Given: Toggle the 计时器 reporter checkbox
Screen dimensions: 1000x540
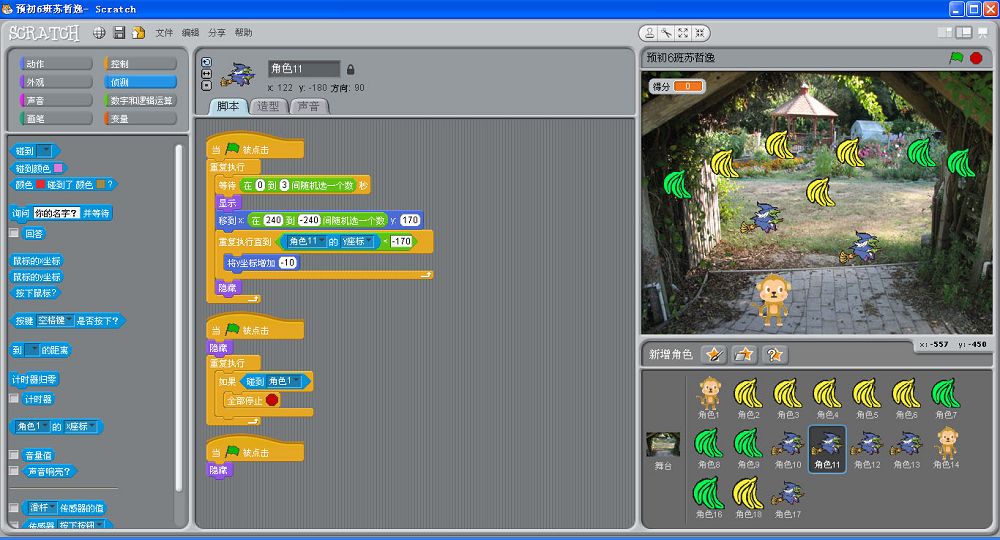Looking at the screenshot, I should pos(14,398).
